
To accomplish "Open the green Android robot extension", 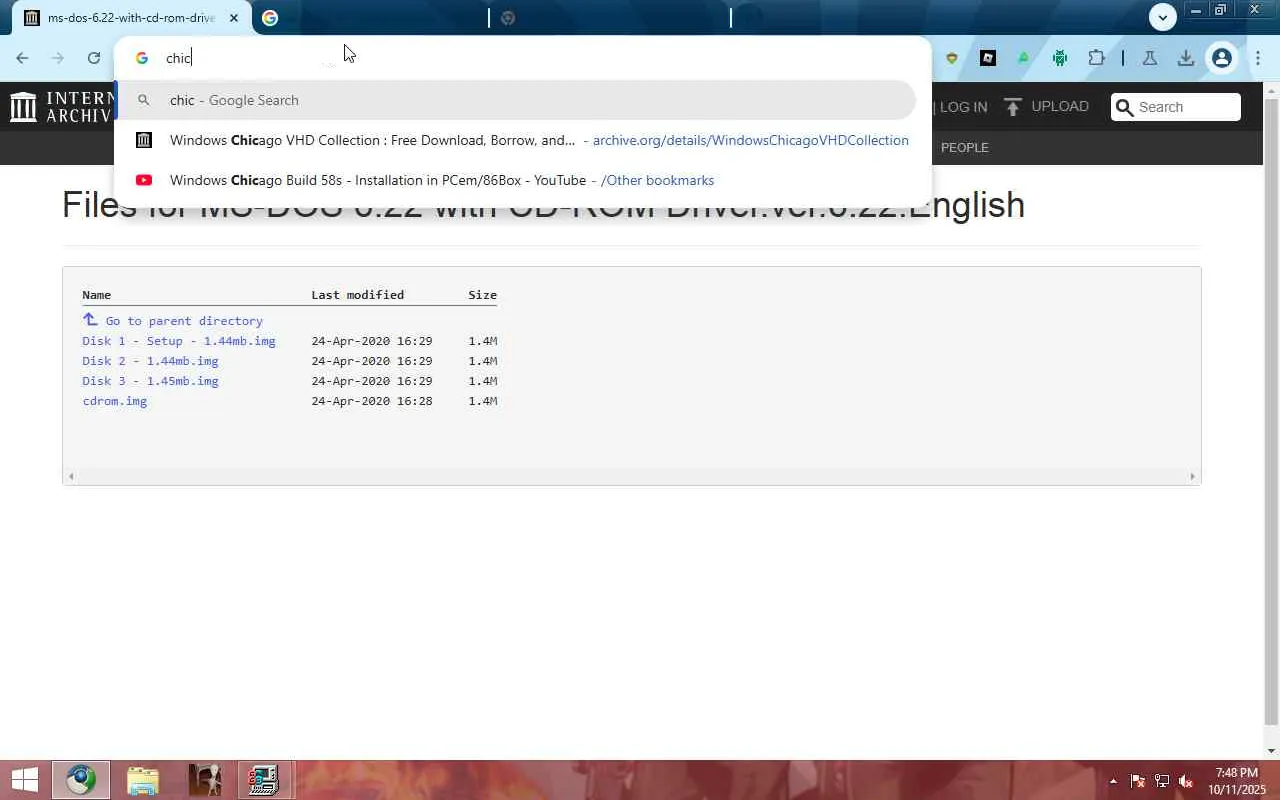I will (1060, 58).
